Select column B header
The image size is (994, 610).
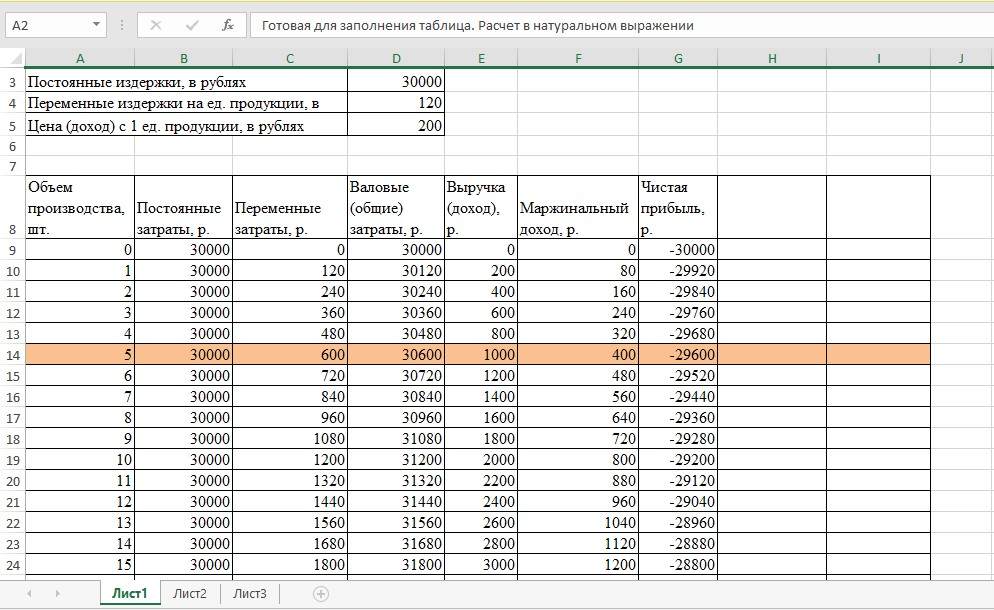click(x=184, y=58)
